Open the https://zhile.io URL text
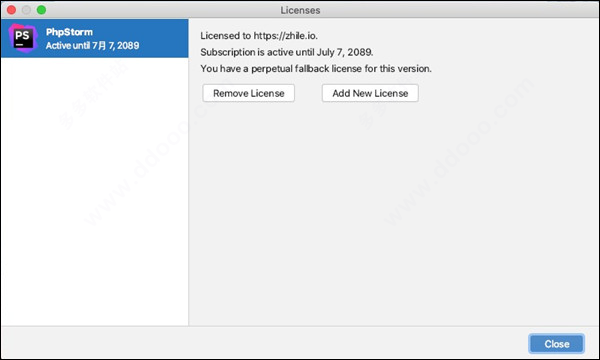Screen dimensions: 600x360 point(285,36)
